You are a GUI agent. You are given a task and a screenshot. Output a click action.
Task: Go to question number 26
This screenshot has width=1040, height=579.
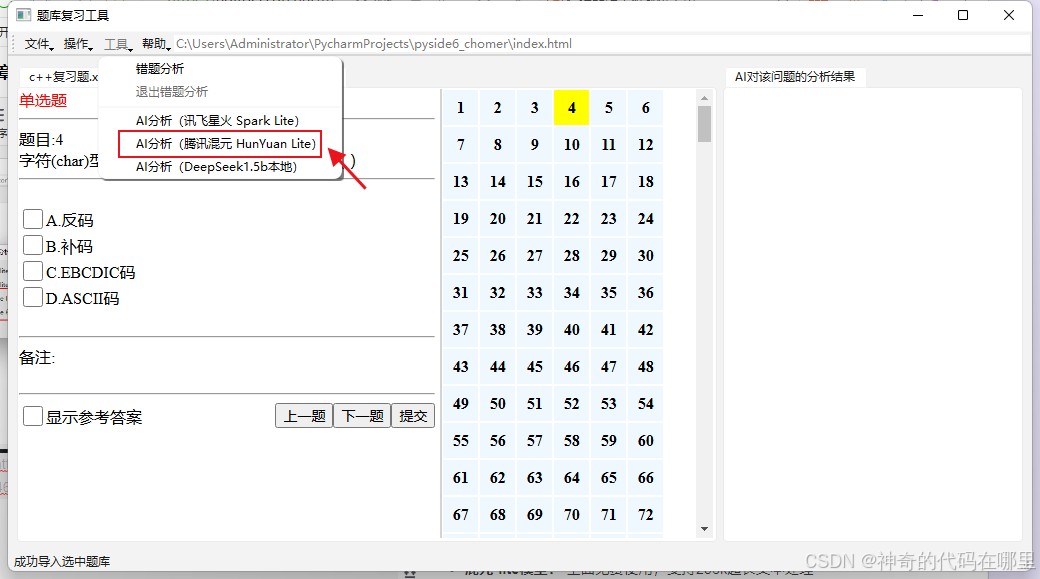pos(497,256)
